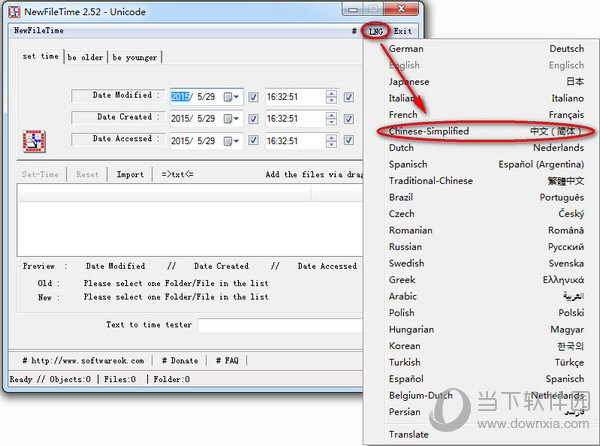This screenshot has height=446, width=600.
Task: Click the Import button
Action: (130, 174)
